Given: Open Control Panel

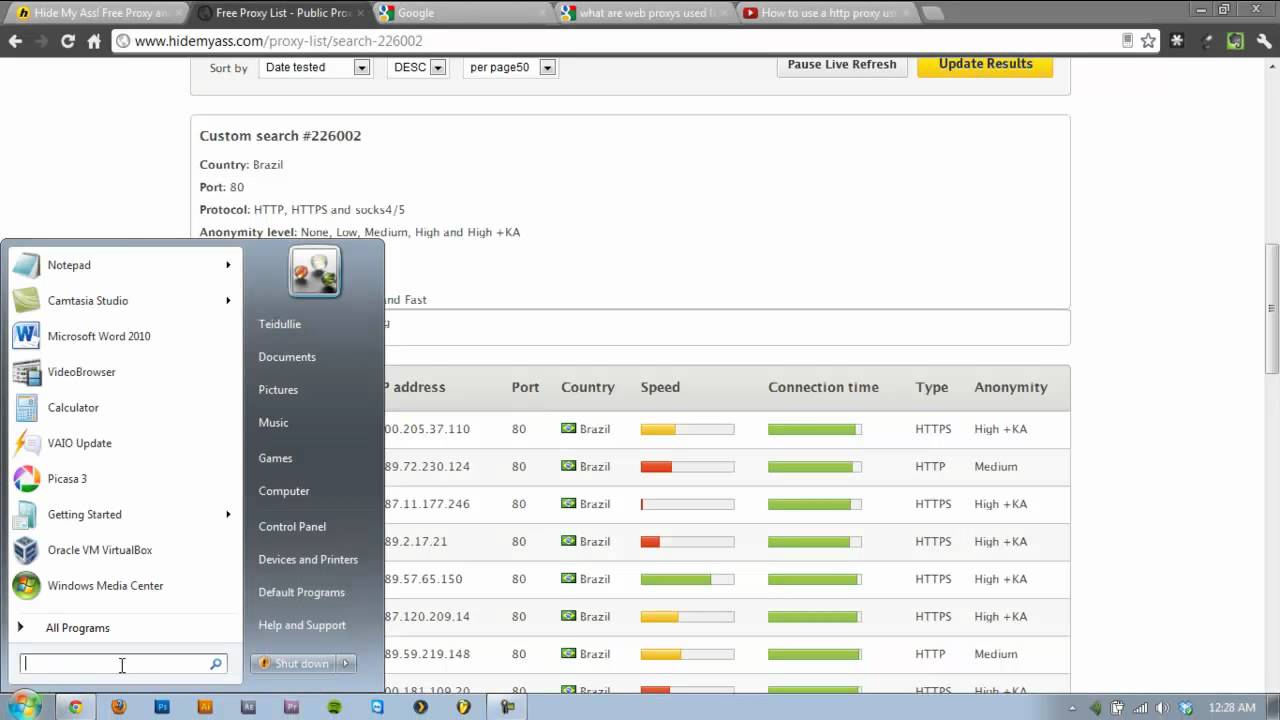Looking at the screenshot, I should click(x=292, y=527).
